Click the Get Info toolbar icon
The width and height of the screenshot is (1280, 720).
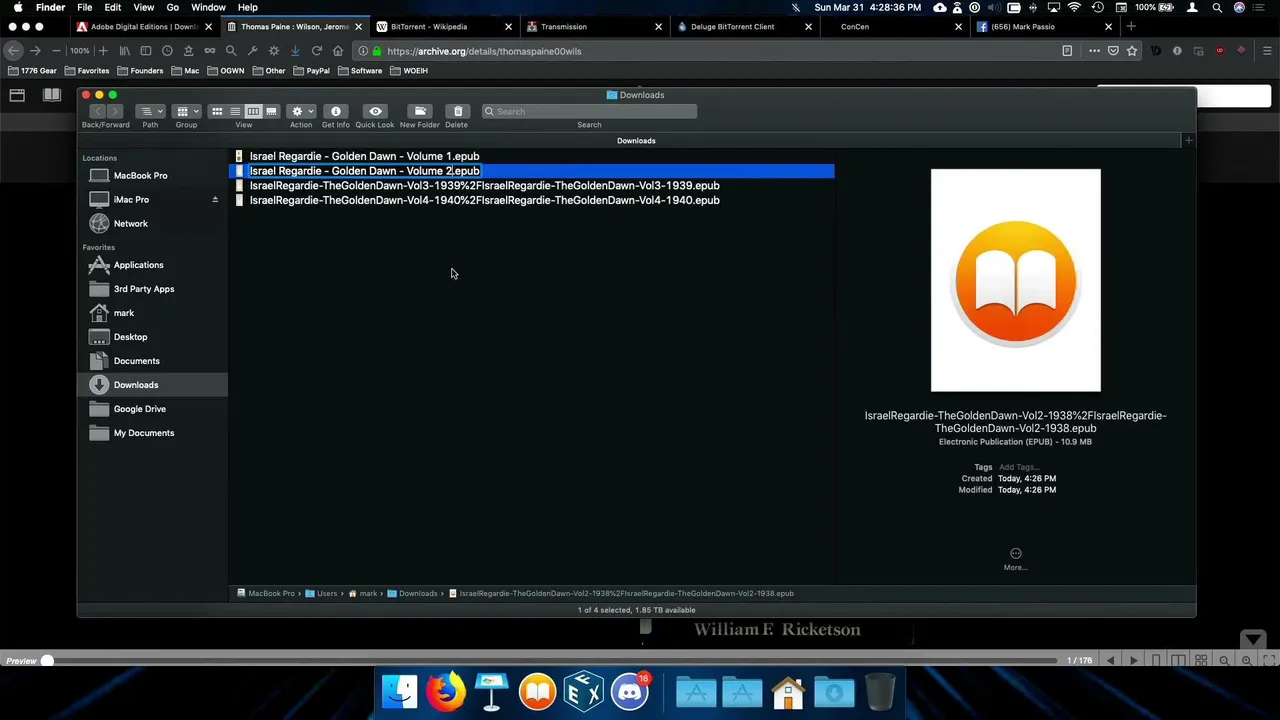point(336,111)
